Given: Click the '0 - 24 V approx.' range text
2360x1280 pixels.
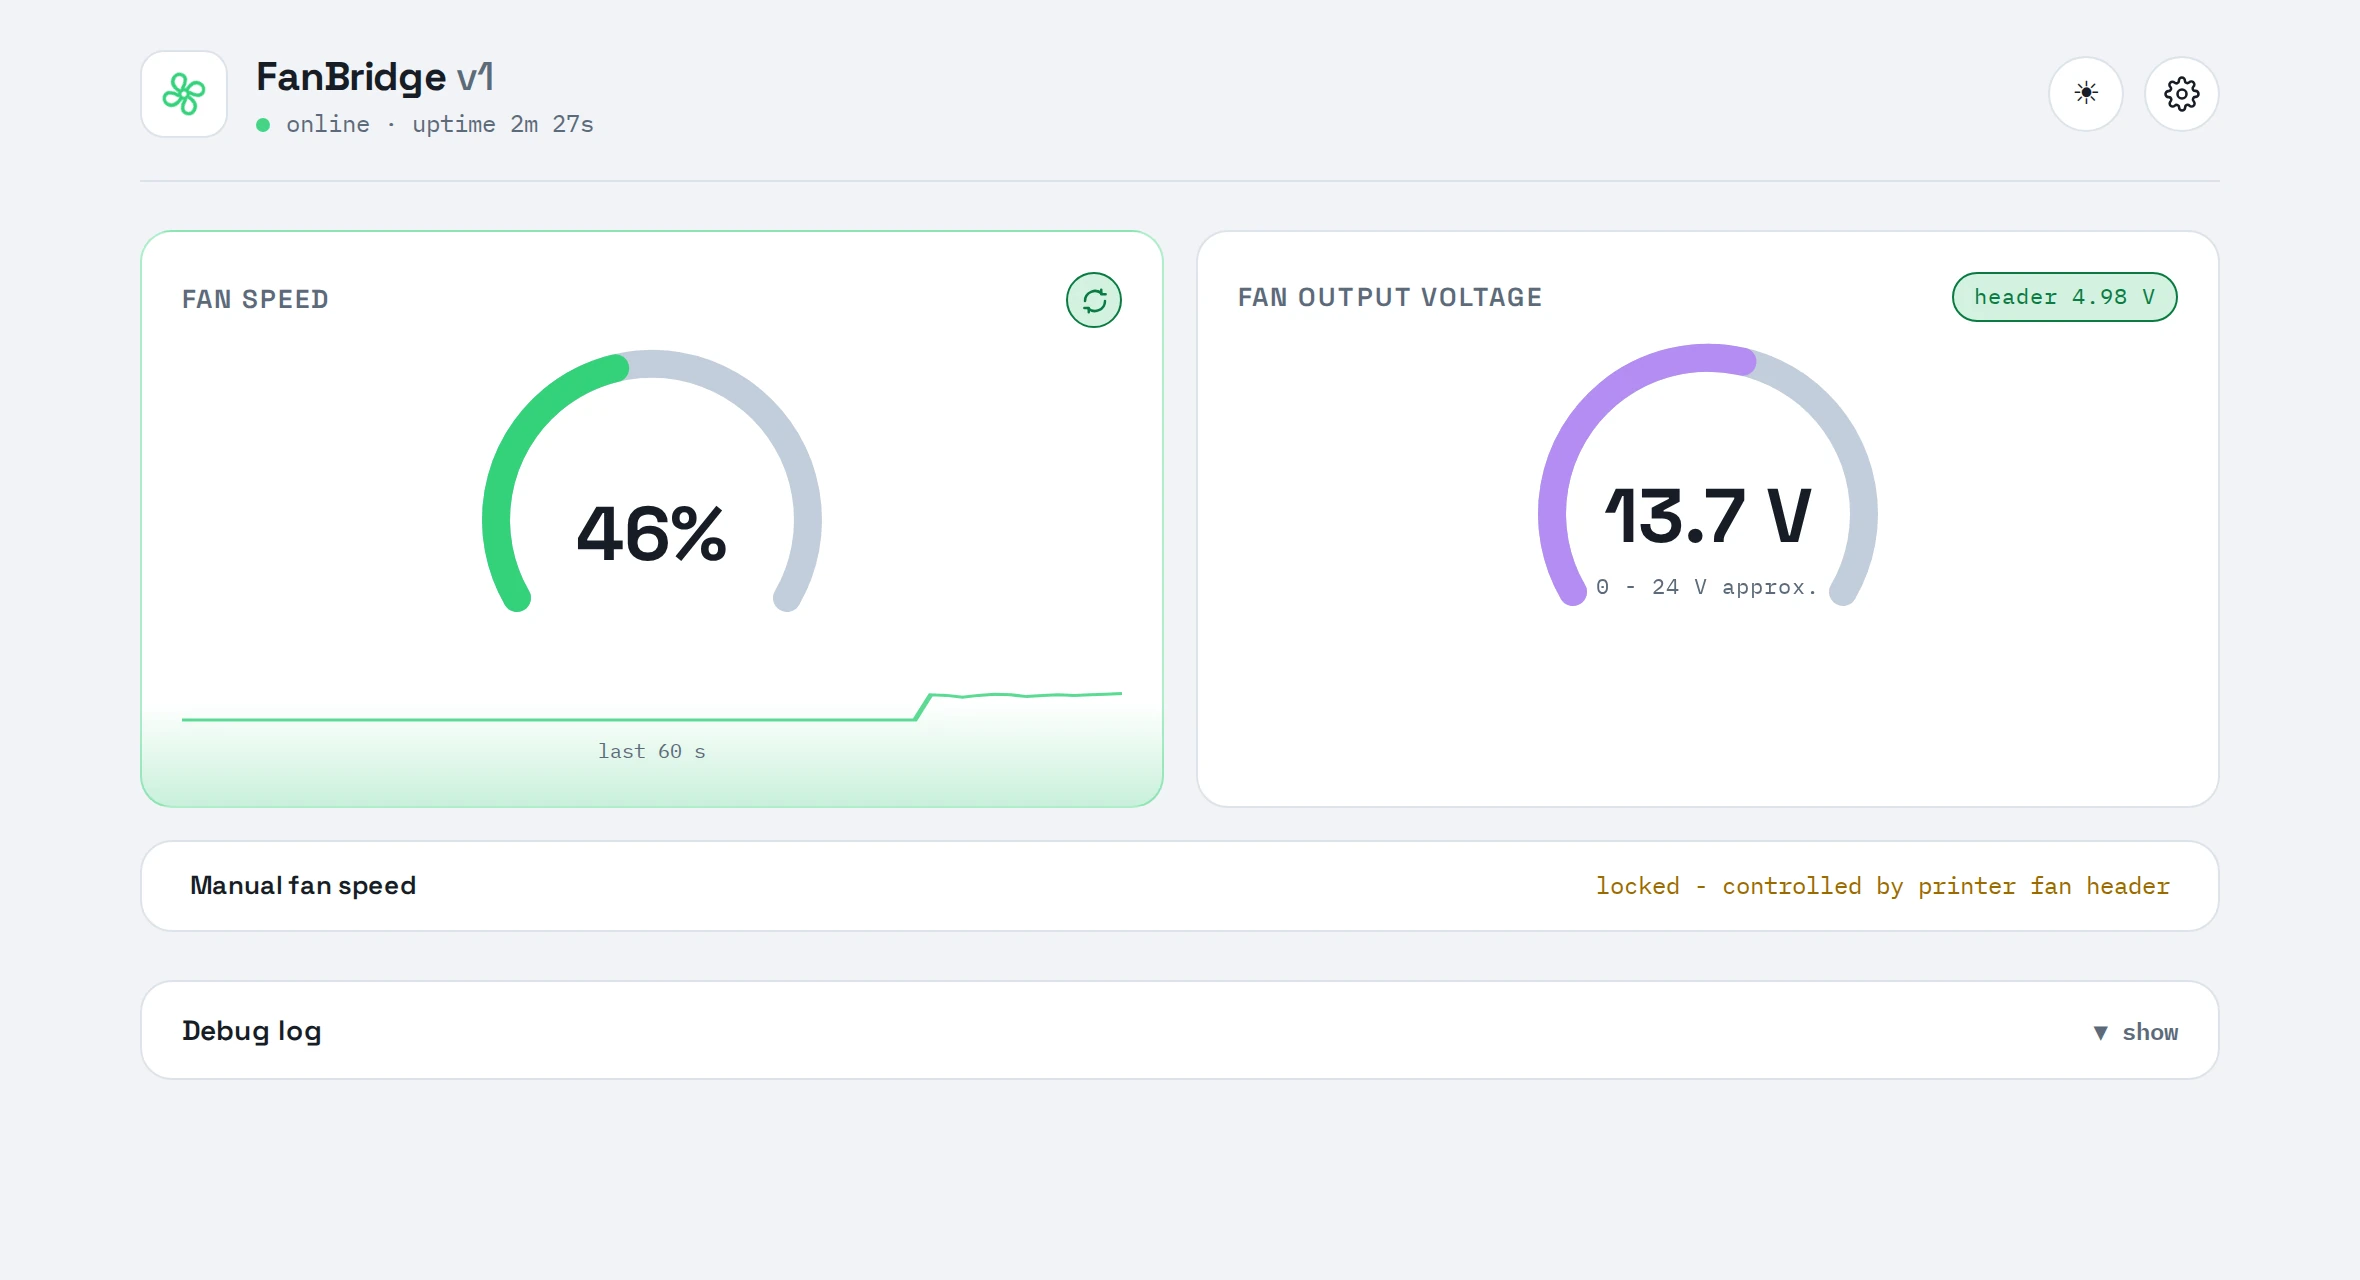Looking at the screenshot, I should coord(1707,587).
